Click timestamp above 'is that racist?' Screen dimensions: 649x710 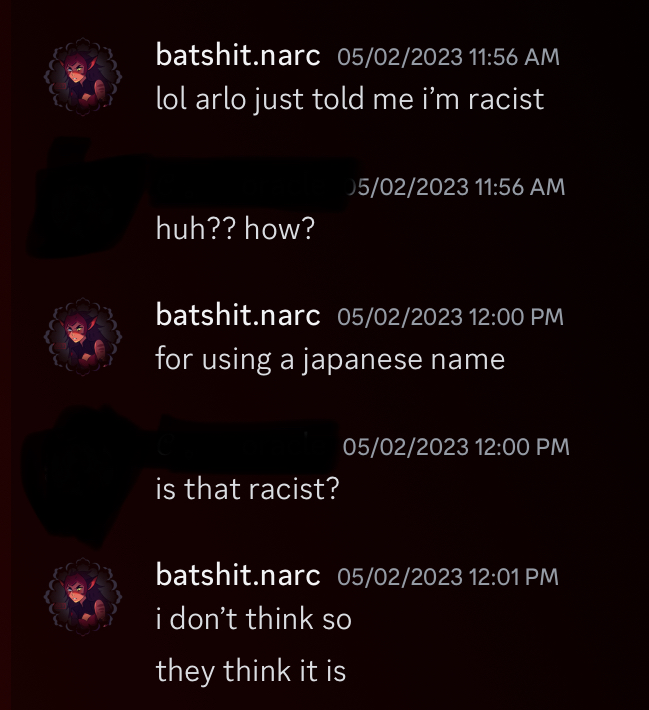click(x=456, y=447)
